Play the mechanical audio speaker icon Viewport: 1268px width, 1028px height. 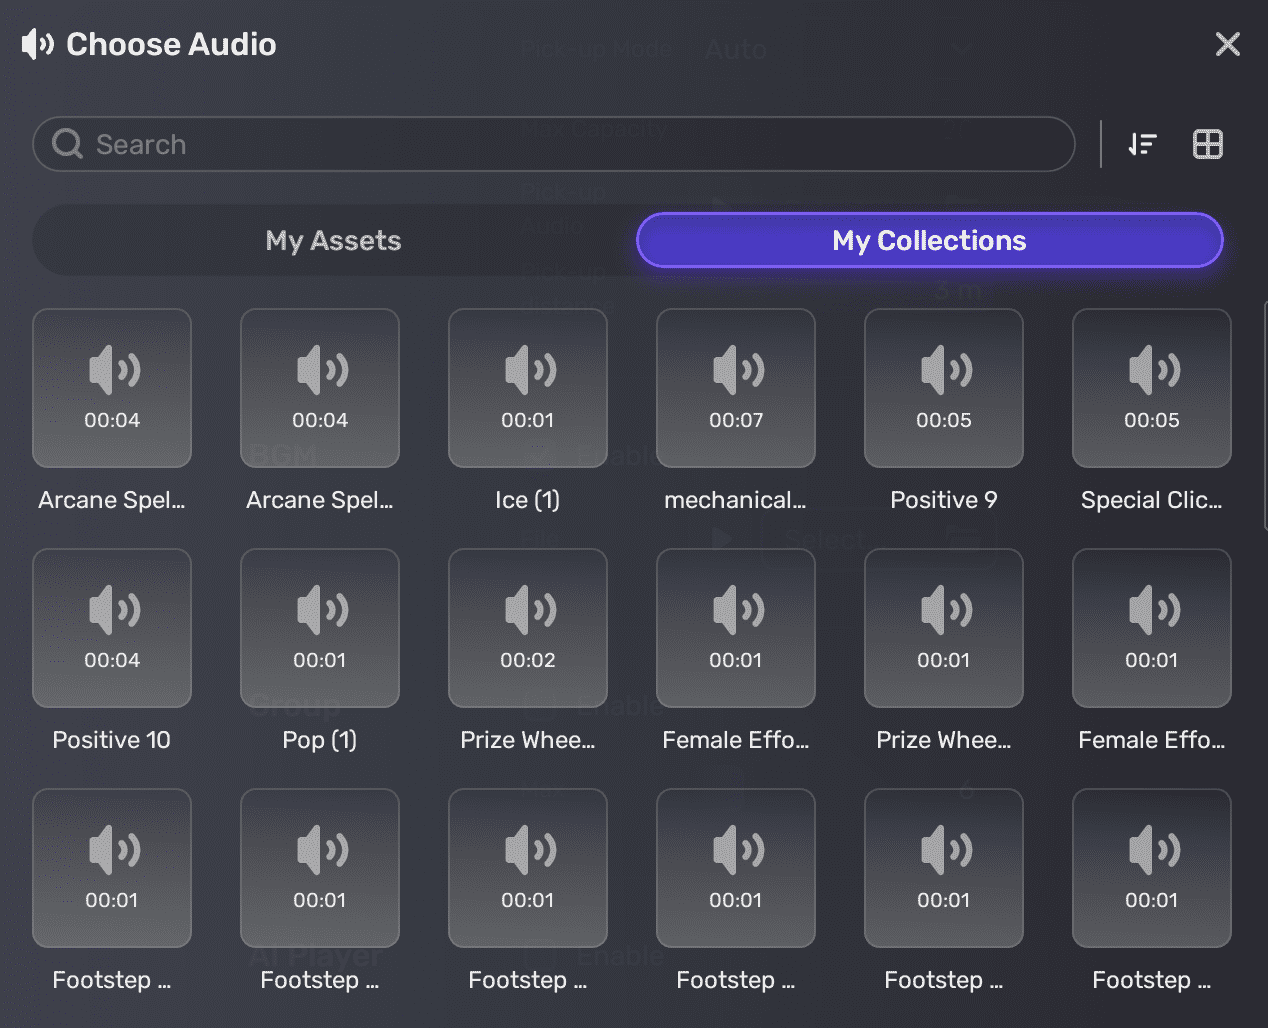point(735,370)
